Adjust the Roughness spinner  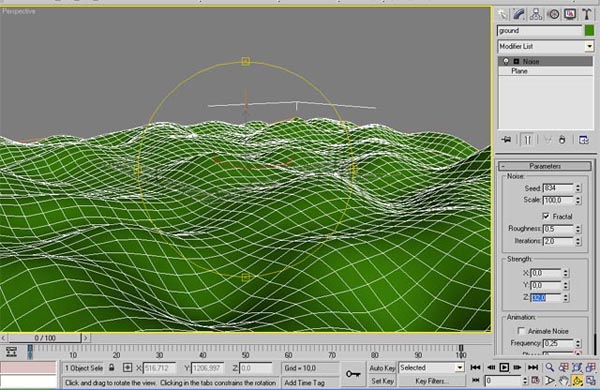pyautogui.click(x=578, y=229)
